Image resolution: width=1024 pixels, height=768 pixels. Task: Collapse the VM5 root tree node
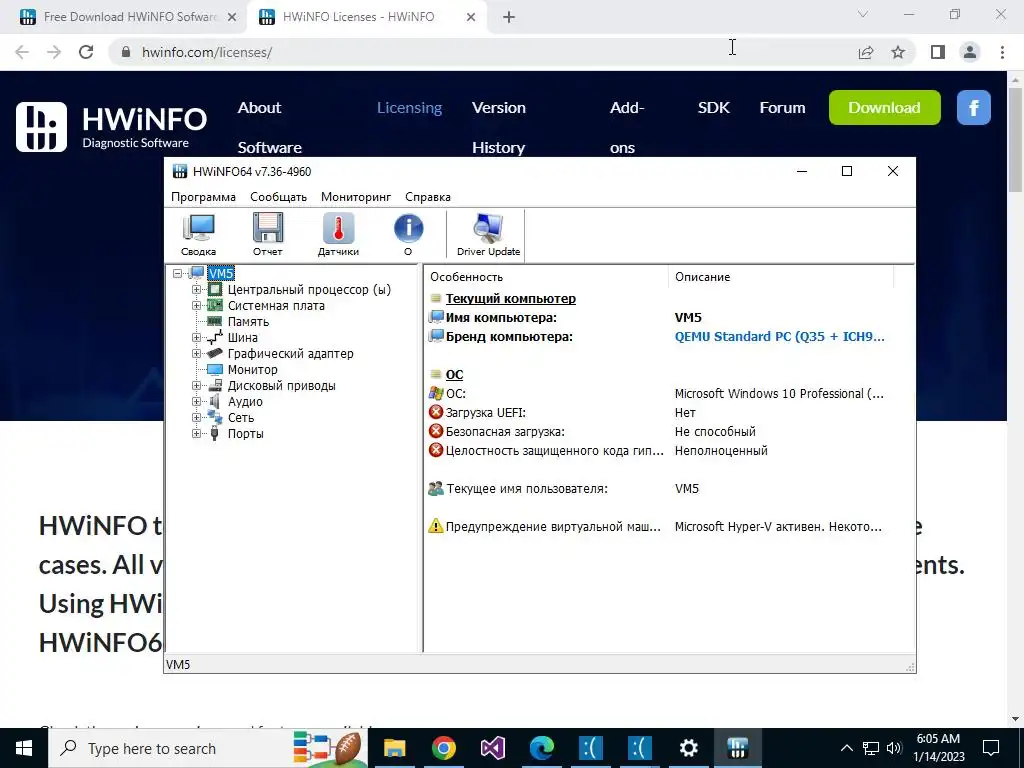click(x=177, y=273)
